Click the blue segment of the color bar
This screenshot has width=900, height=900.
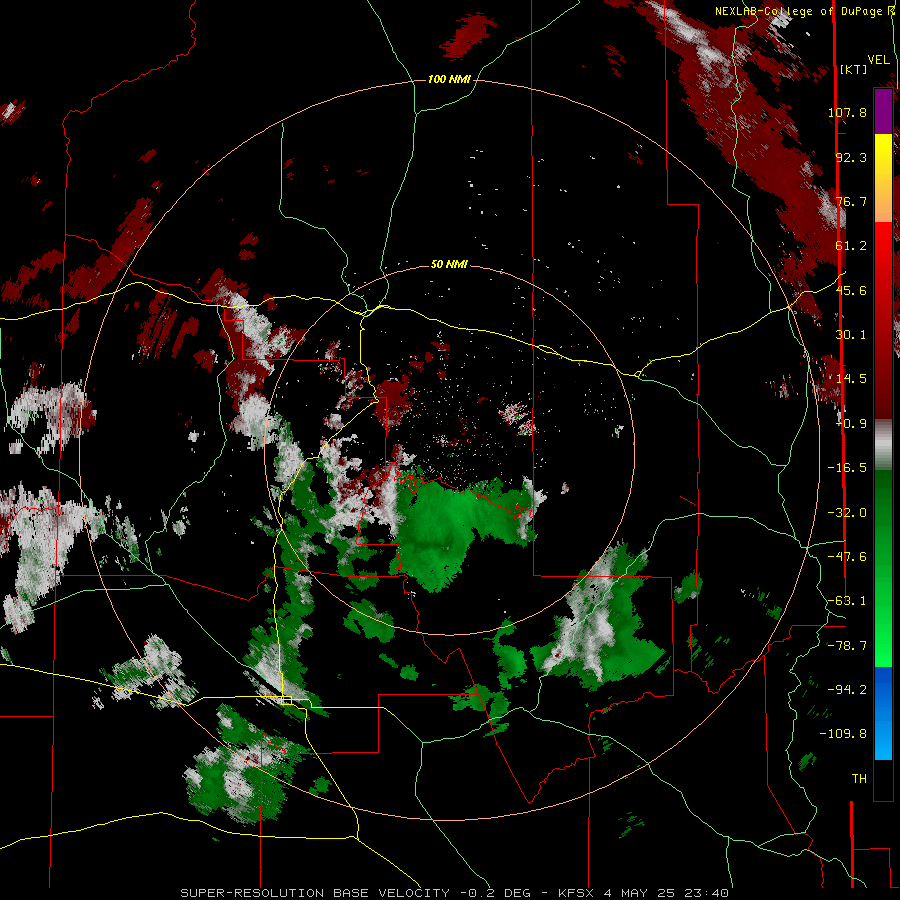coord(883,713)
